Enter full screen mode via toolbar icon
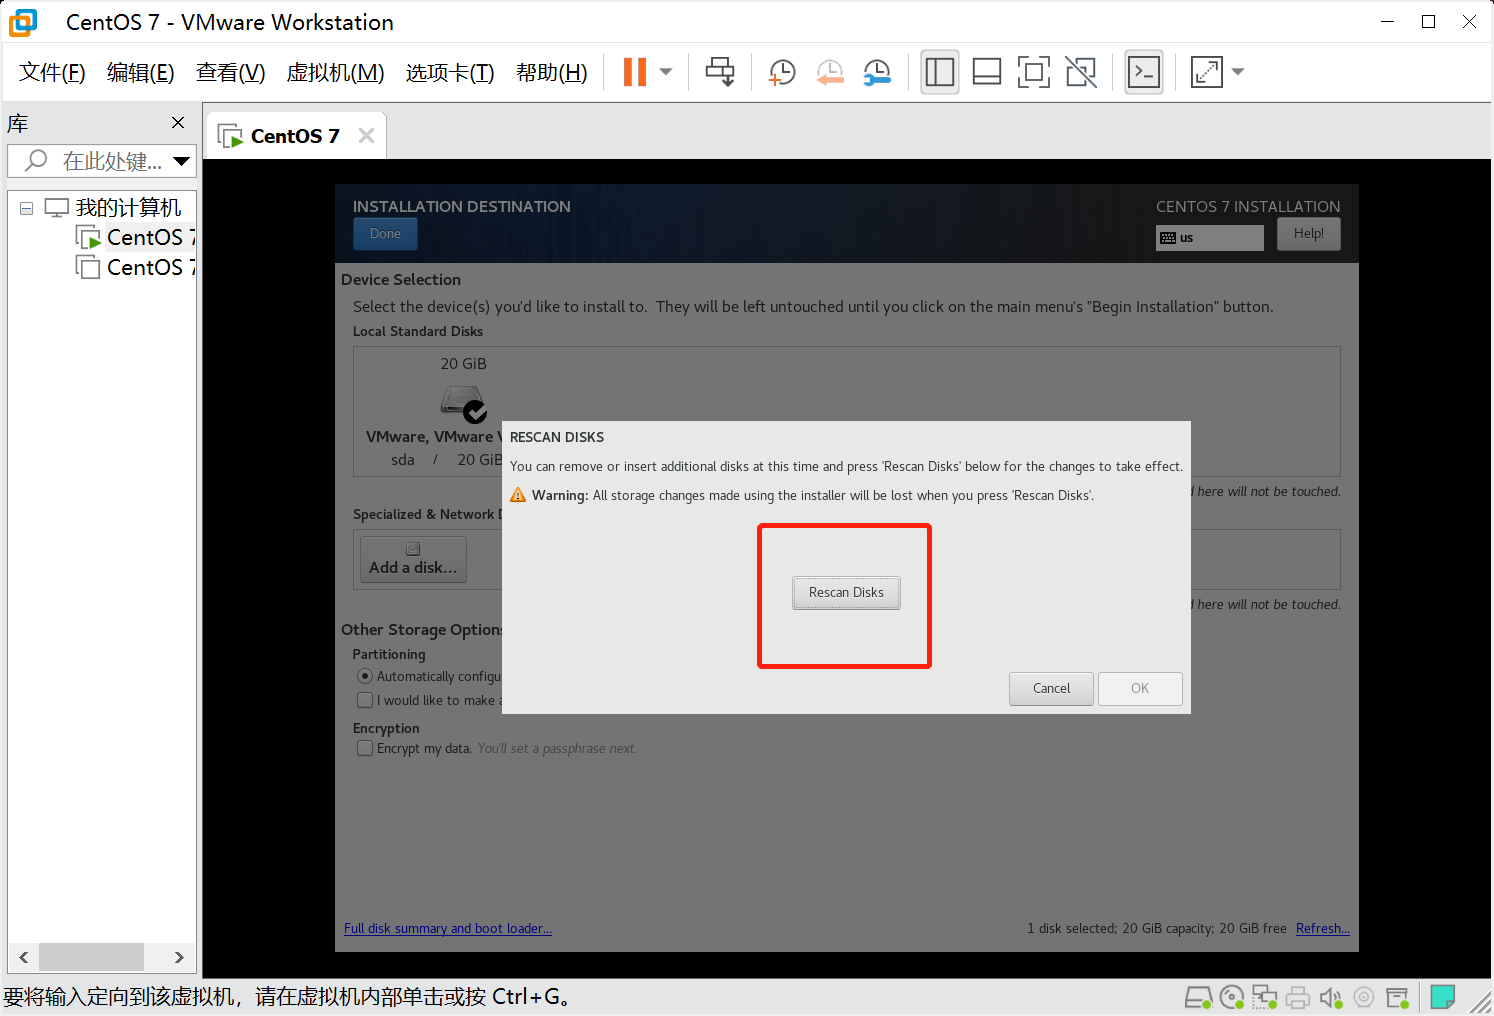The width and height of the screenshot is (1494, 1016). 1034,72
